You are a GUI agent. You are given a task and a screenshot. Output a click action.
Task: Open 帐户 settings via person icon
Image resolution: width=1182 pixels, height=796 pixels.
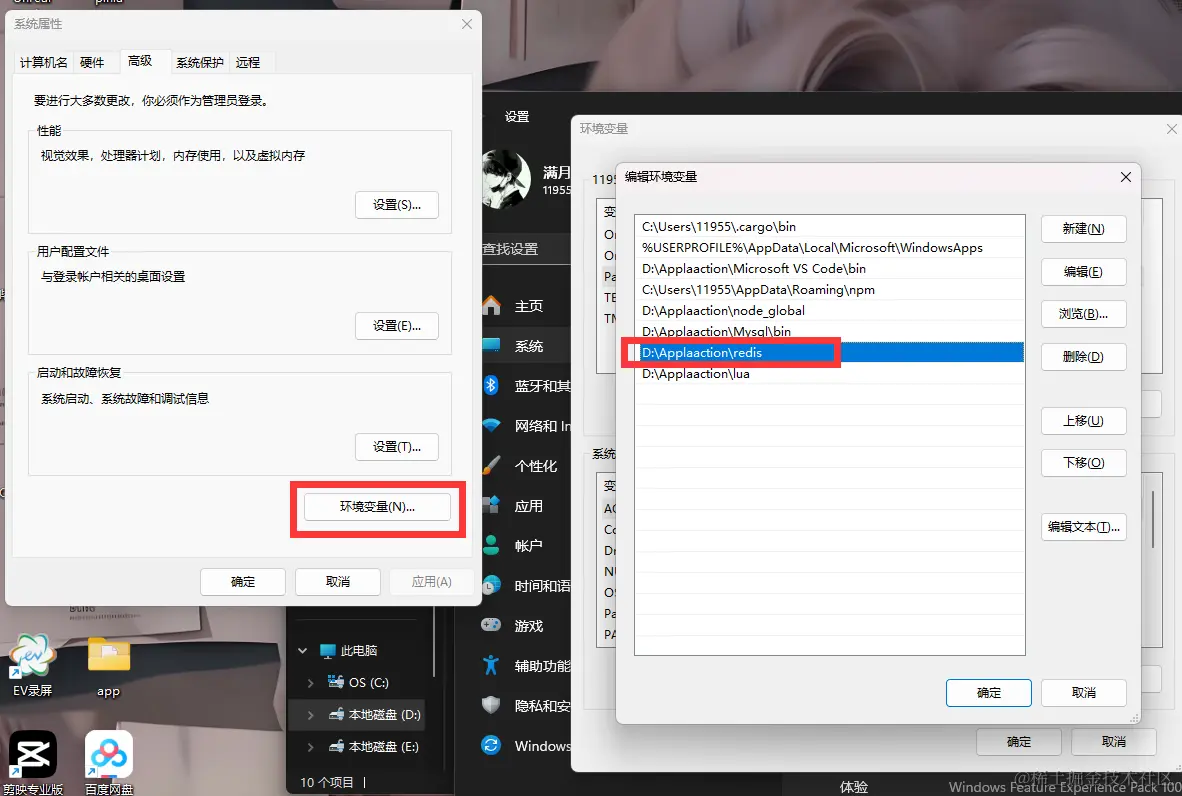491,545
